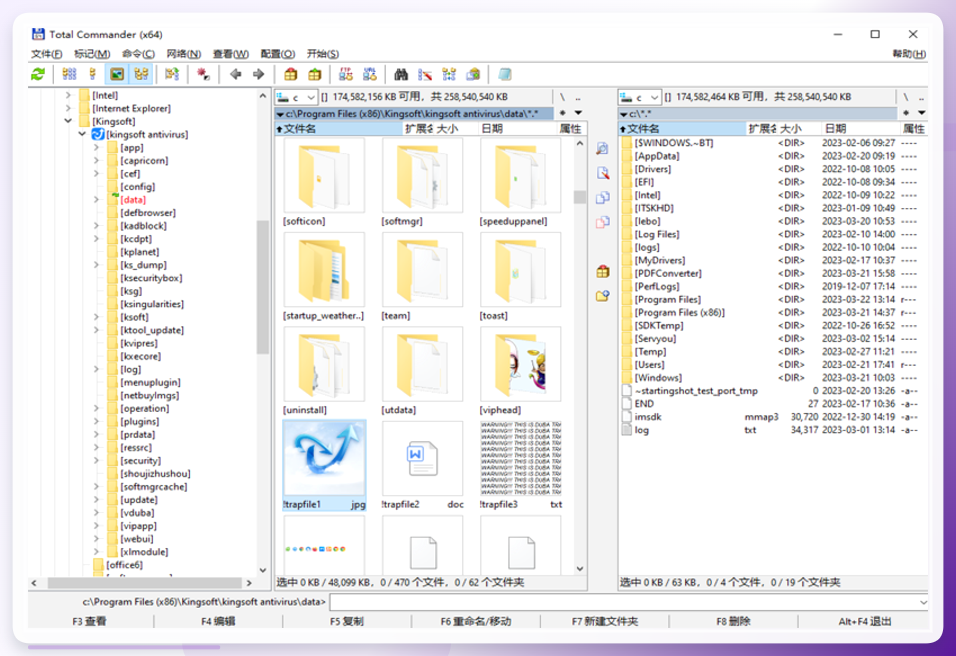Click the middle bar copy icon
This screenshot has height=656, width=956.
[x=602, y=198]
